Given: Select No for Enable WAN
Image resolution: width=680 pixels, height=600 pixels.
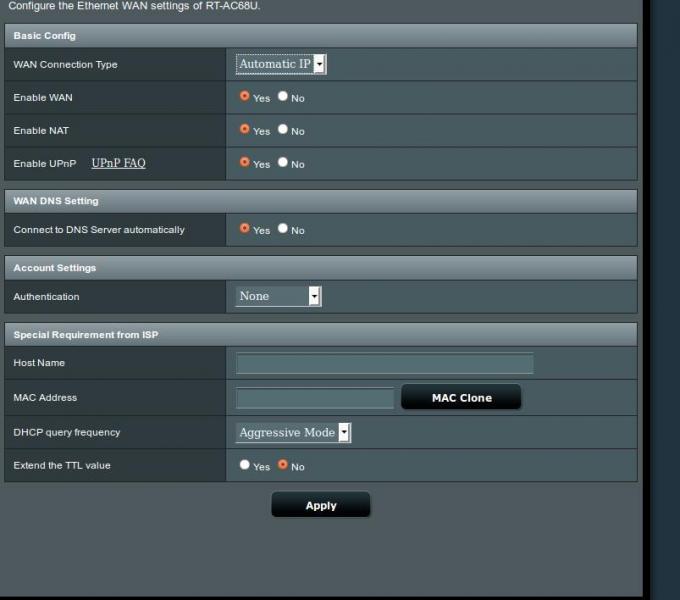Looking at the screenshot, I should tap(283, 97).
